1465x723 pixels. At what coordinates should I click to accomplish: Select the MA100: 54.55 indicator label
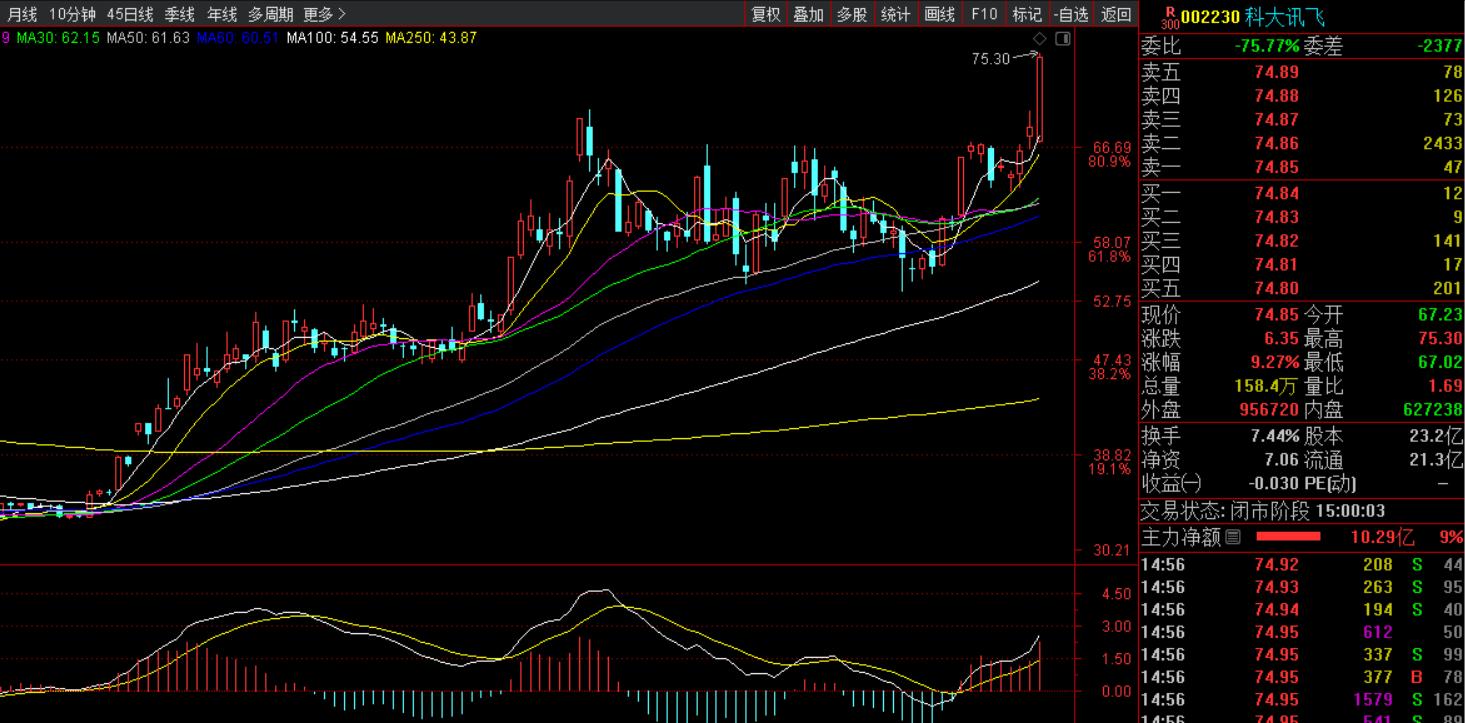click(332, 38)
